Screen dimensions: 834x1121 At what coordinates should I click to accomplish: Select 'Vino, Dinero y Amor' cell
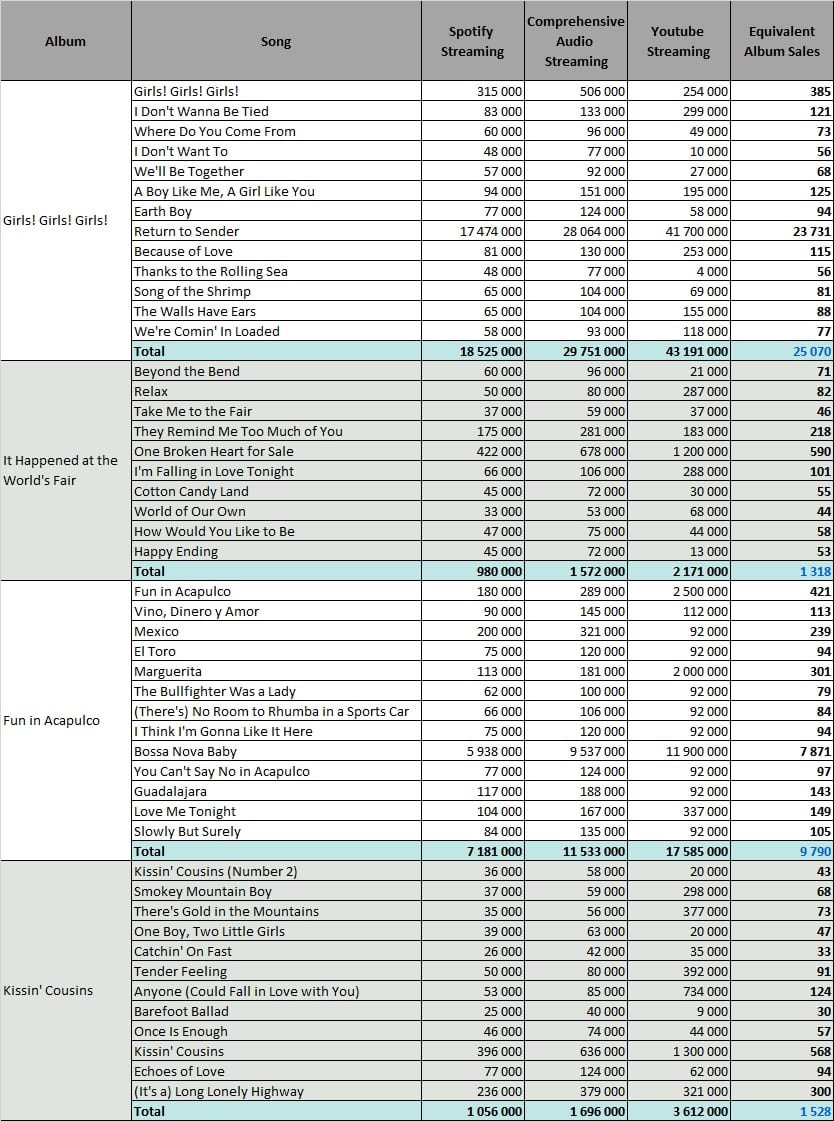click(276, 611)
